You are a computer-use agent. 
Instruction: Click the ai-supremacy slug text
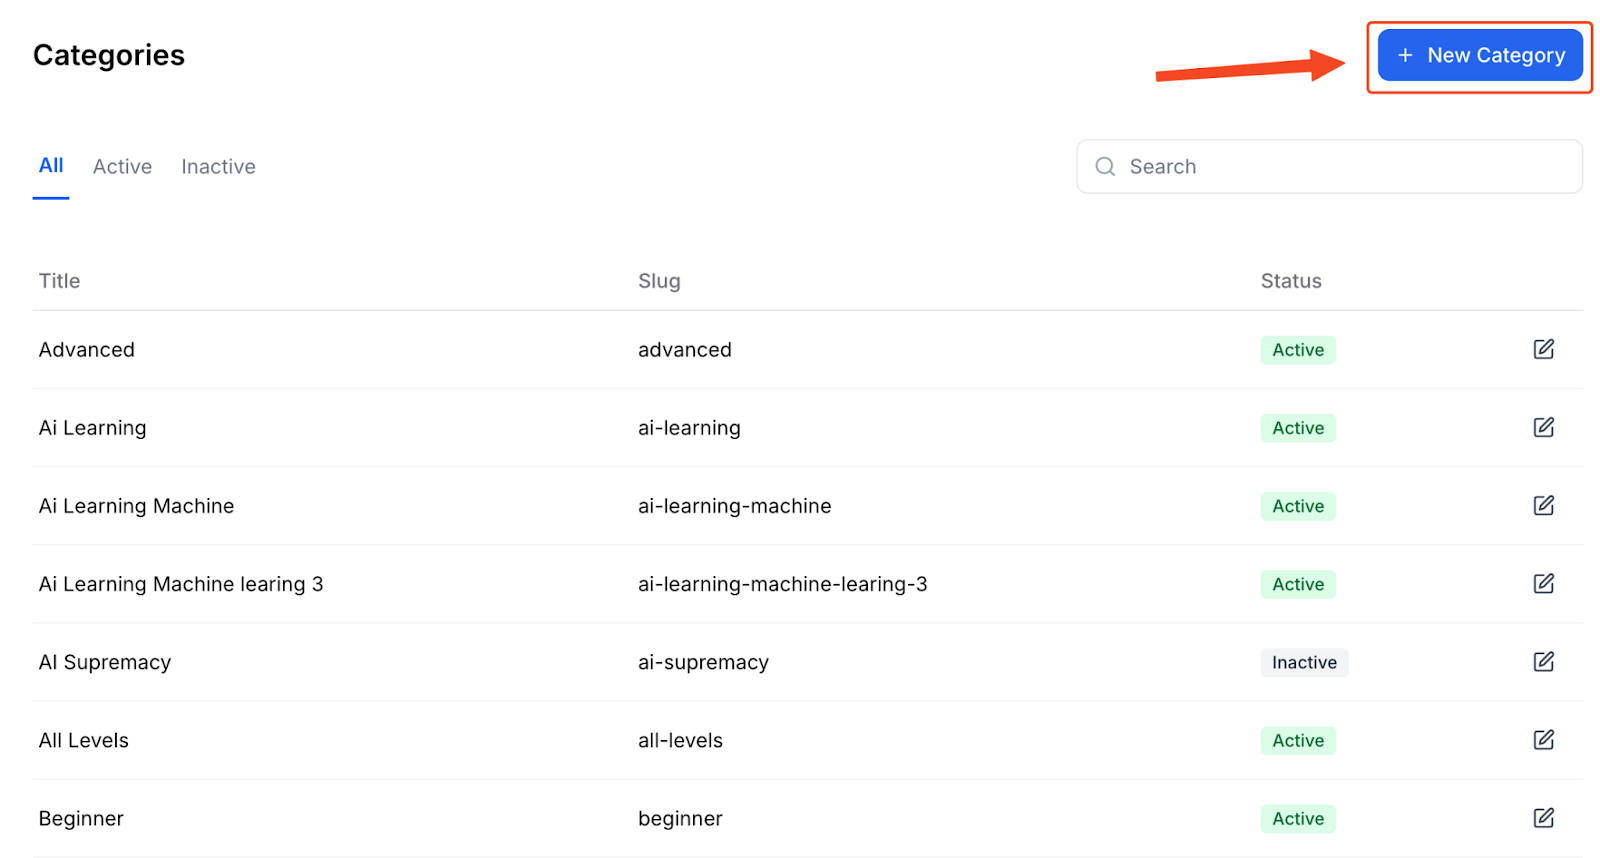coord(703,662)
